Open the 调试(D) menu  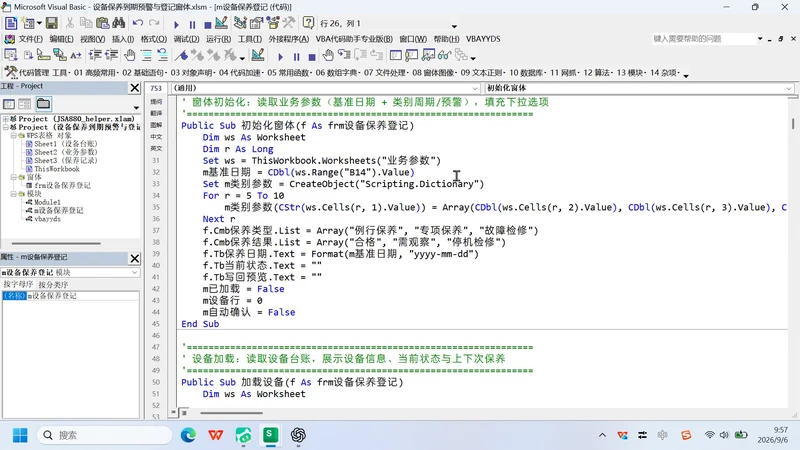(x=186, y=39)
